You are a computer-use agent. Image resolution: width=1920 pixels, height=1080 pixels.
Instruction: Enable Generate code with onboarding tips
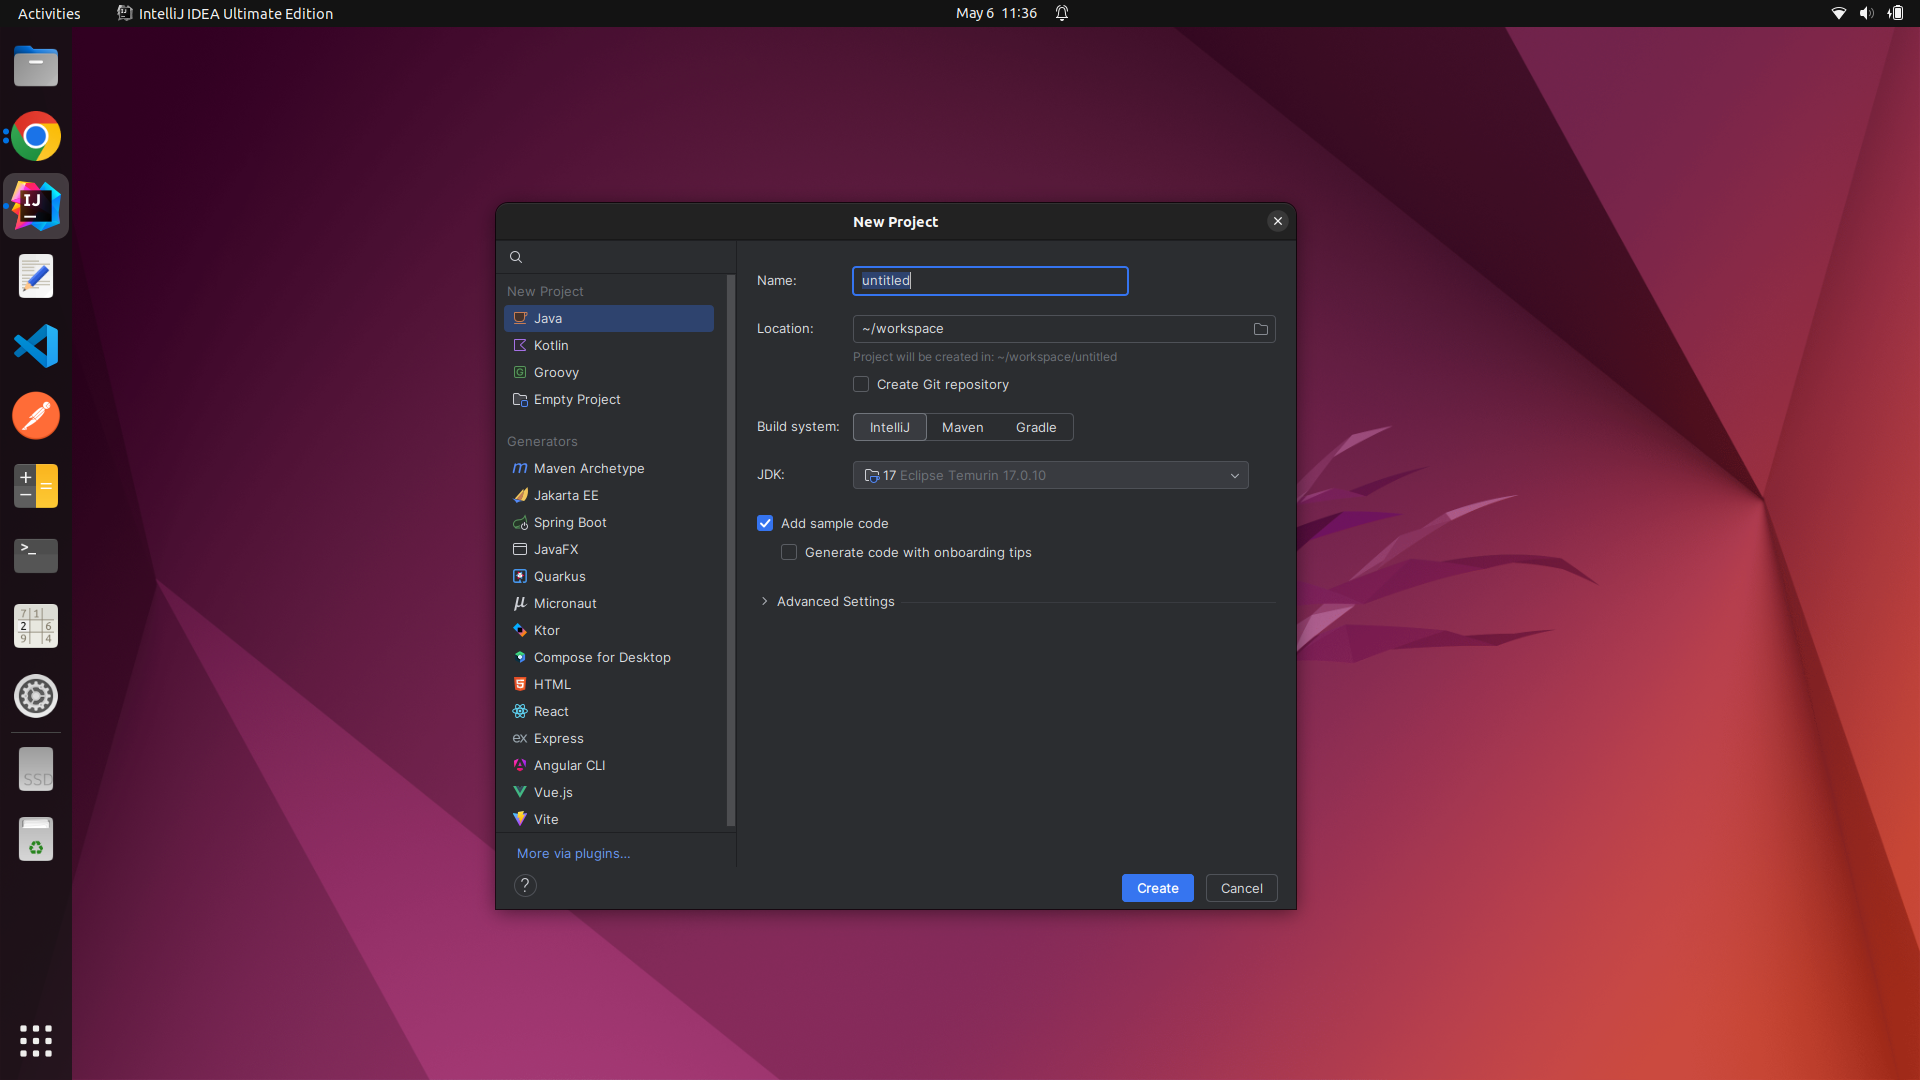tap(789, 553)
